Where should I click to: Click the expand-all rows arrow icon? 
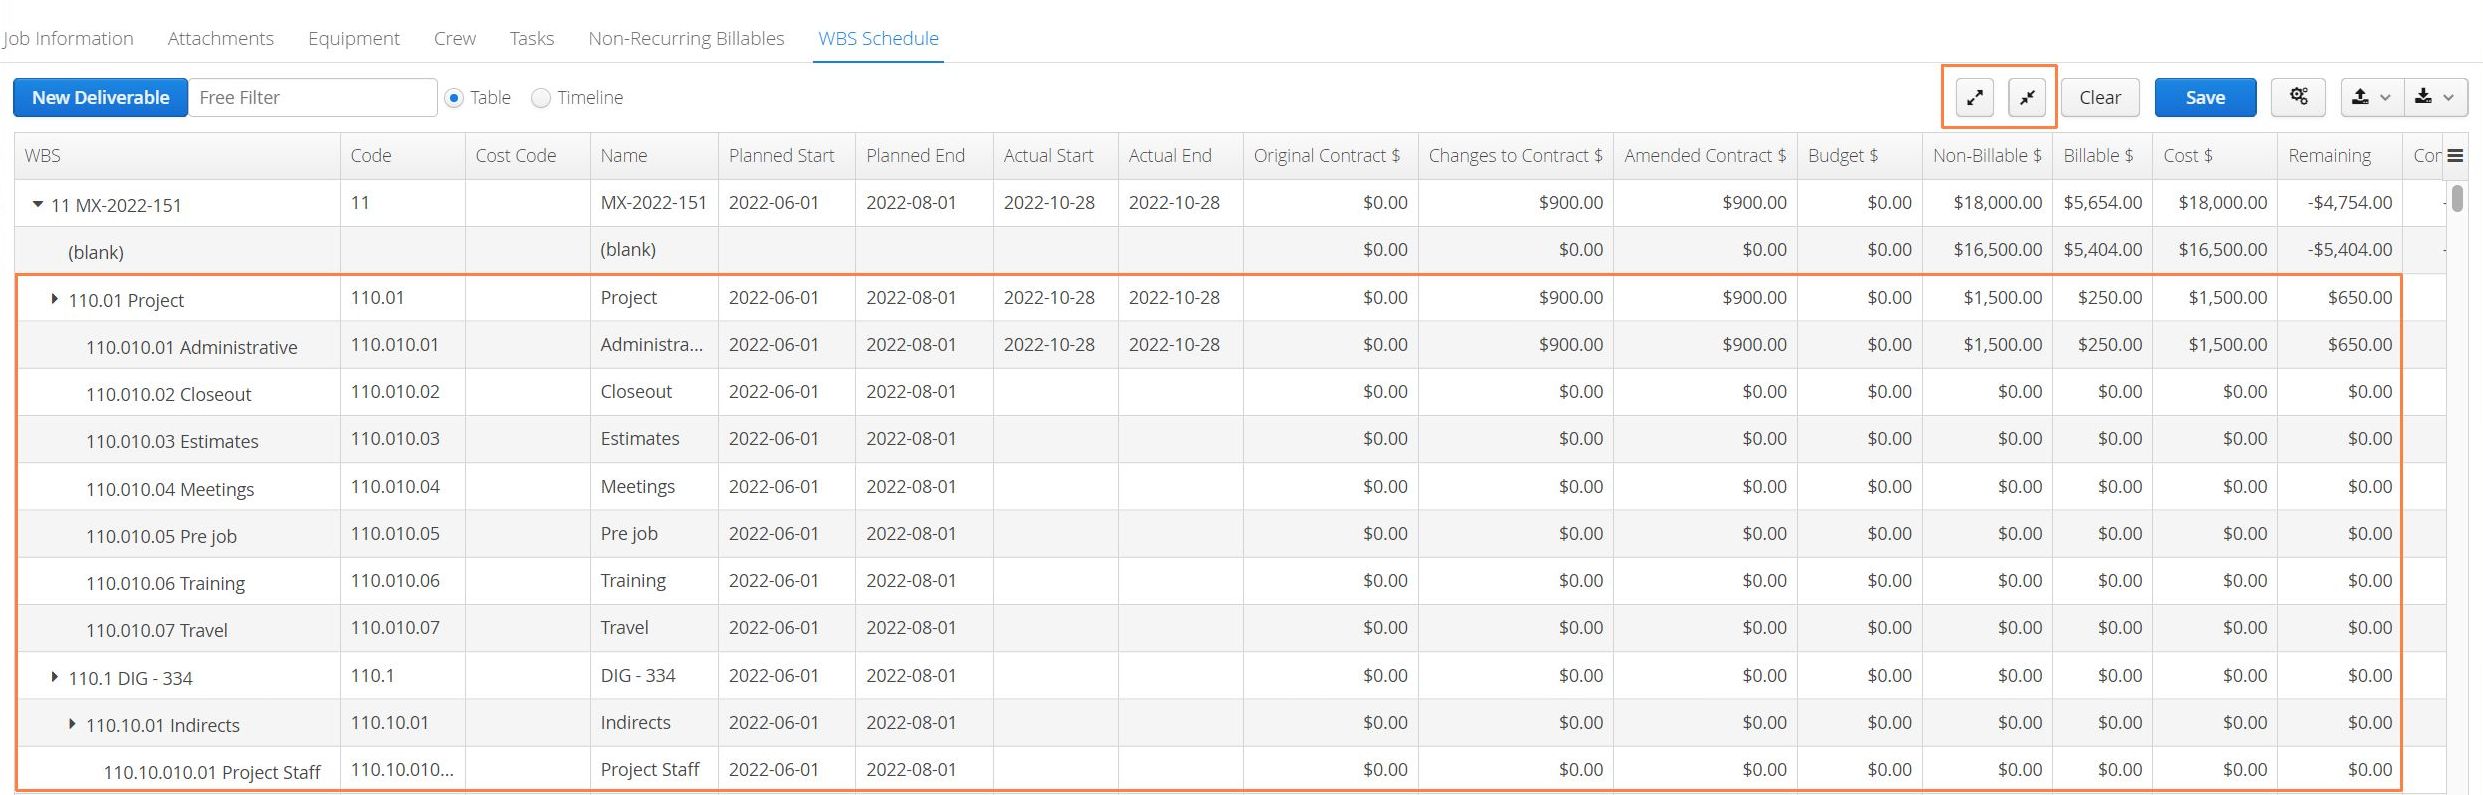click(1975, 97)
